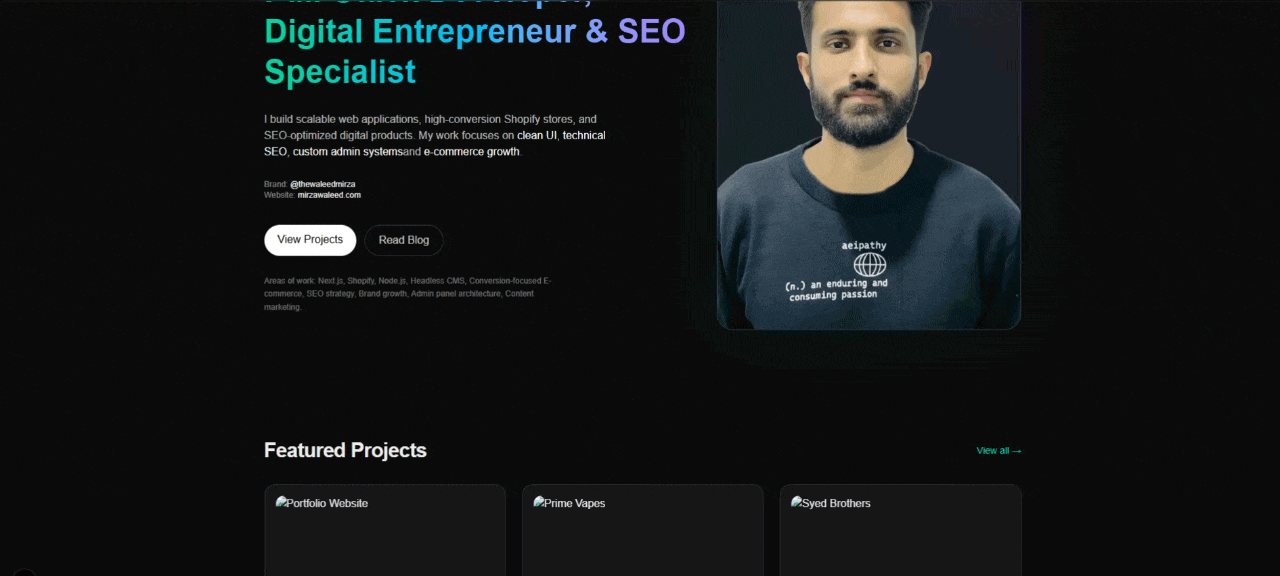The height and width of the screenshot is (576, 1280).
Task: Open the Prime Vapes project card
Action: coord(643,530)
